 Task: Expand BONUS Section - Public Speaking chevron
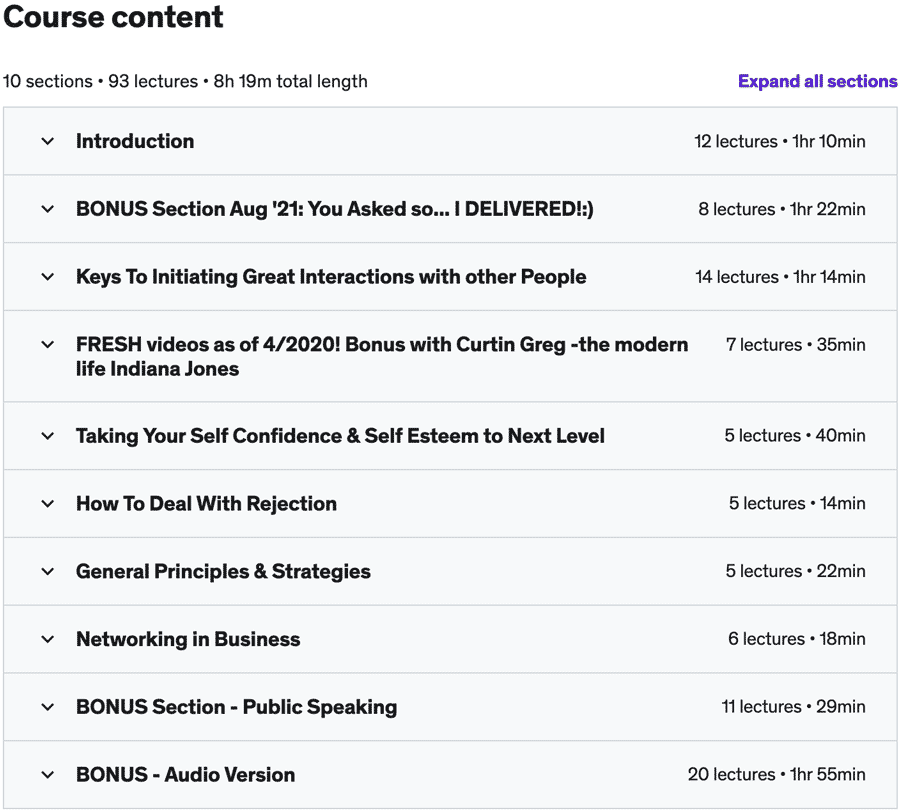pos(48,706)
